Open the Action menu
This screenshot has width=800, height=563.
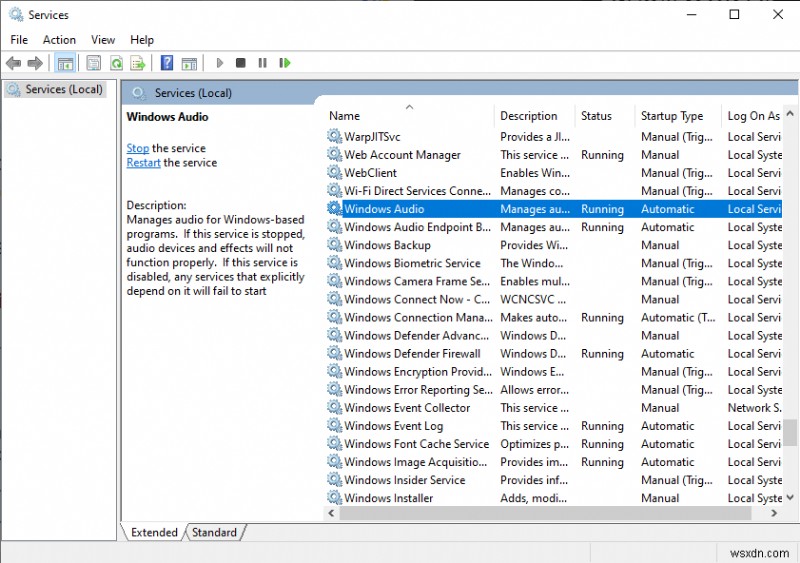tap(59, 40)
